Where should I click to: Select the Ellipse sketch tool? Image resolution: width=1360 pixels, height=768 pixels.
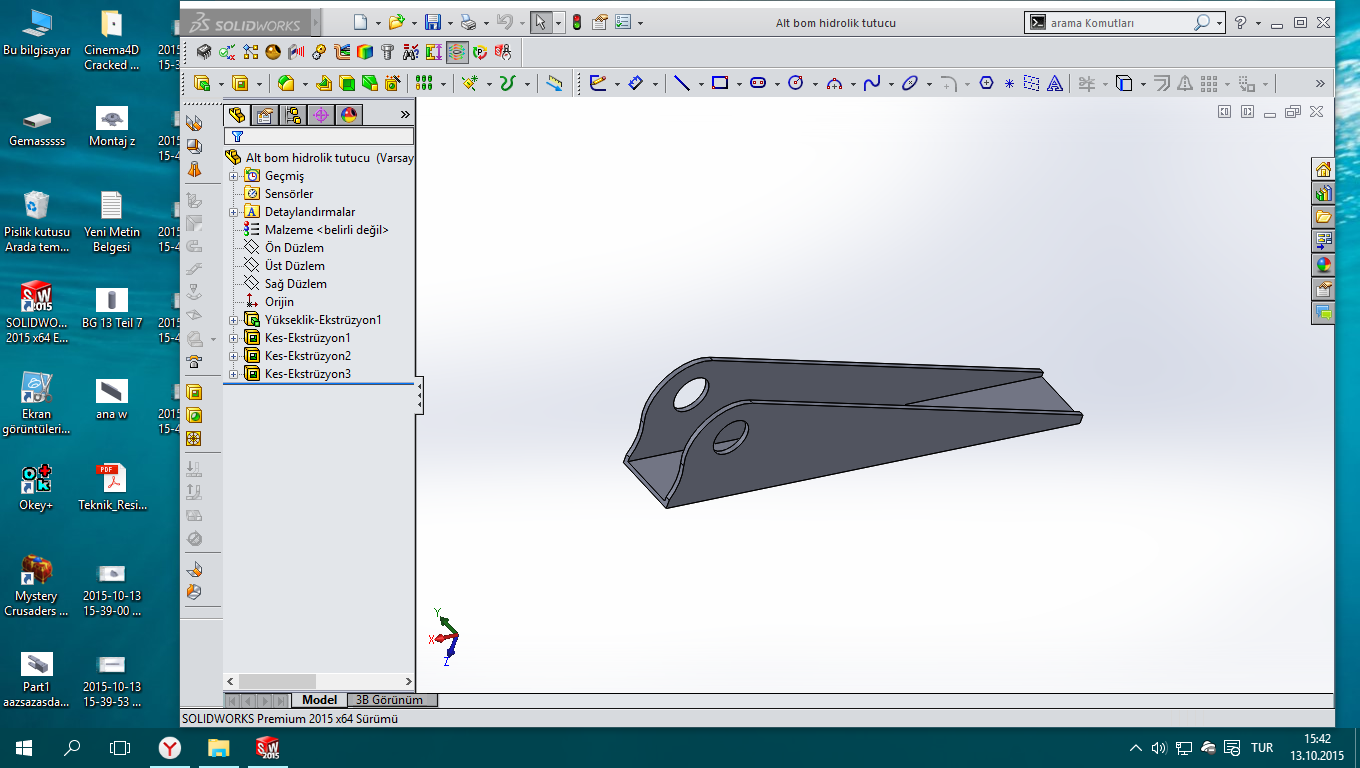[910, 84]
